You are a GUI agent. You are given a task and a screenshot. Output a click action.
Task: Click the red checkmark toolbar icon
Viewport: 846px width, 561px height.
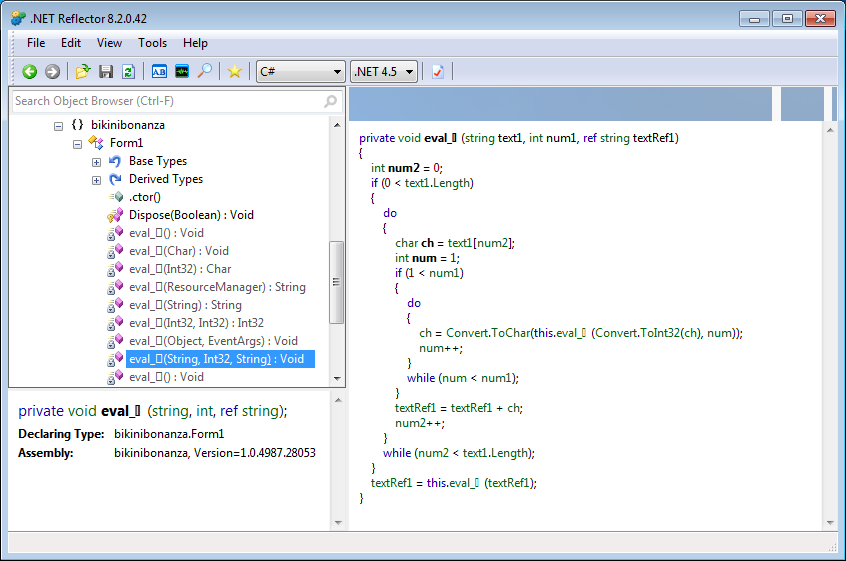[x=438, y=71]
